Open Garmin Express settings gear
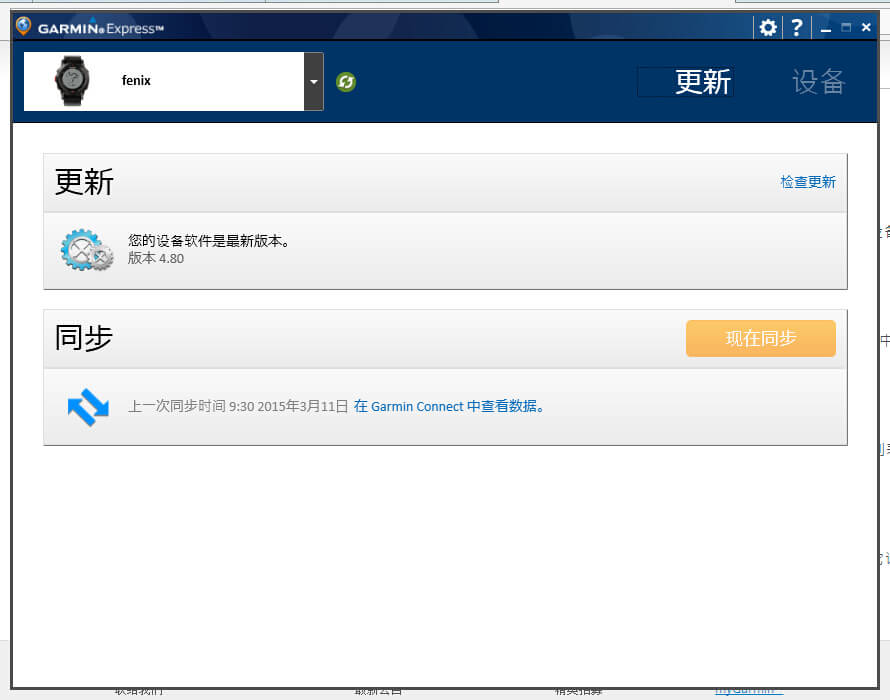The height and width of the screenshot is (700, 890). point(768,27)
